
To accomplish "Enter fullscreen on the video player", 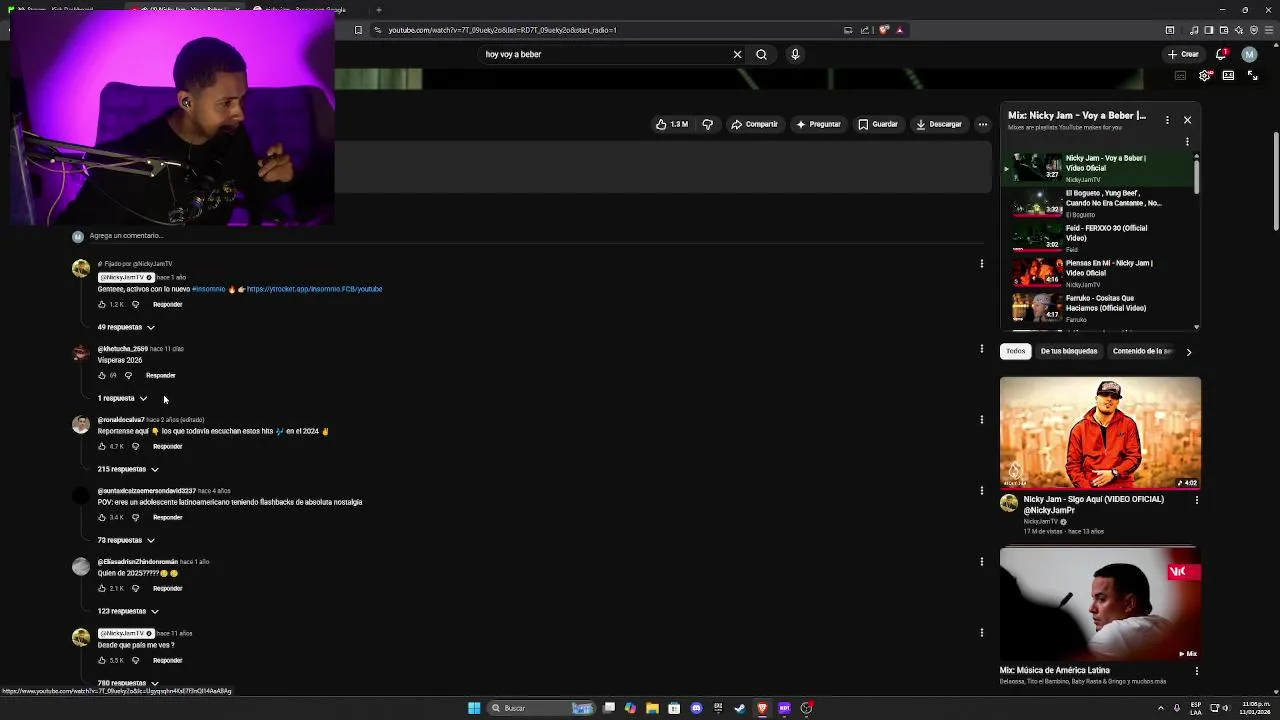I will 1252,75.
